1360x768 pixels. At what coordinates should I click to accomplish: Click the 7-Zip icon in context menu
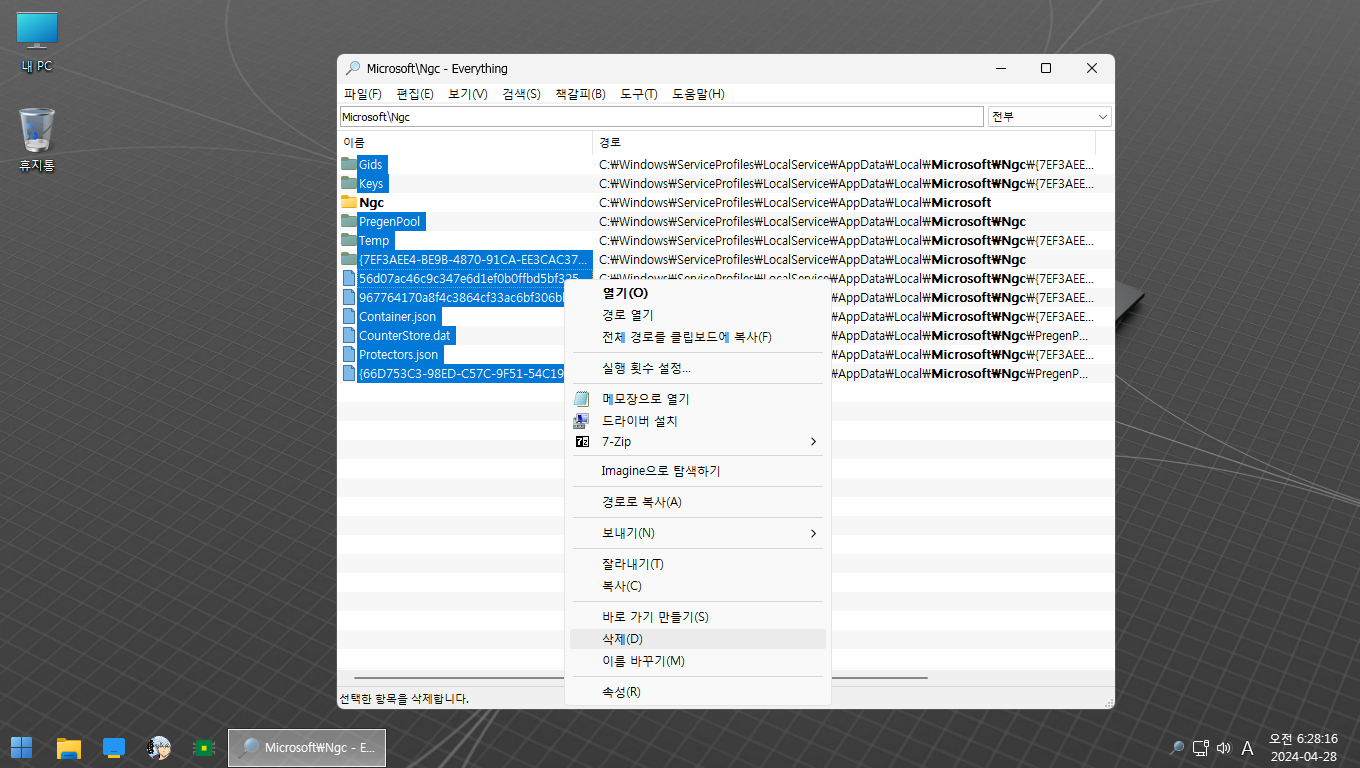pyautogui.click(x=582, y=442)
